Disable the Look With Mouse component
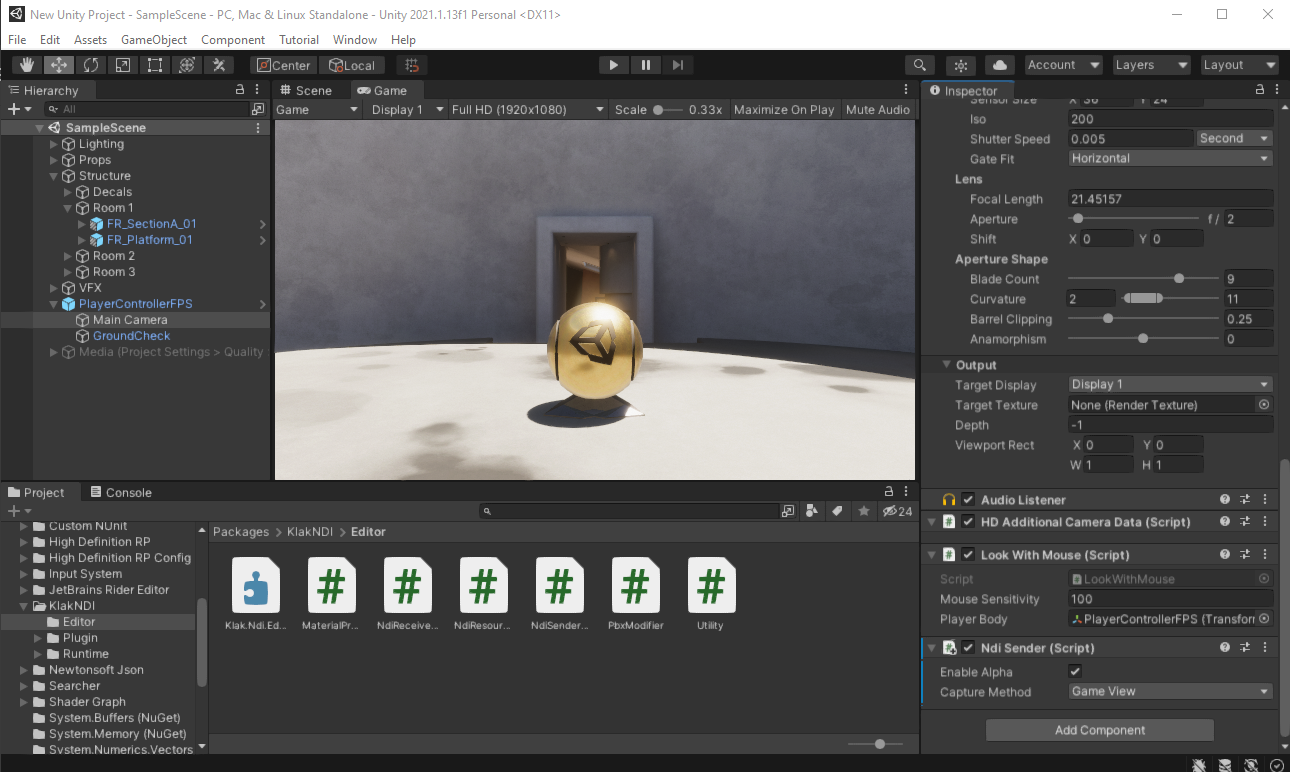The image size is (1290, 772). coord(967,554)
